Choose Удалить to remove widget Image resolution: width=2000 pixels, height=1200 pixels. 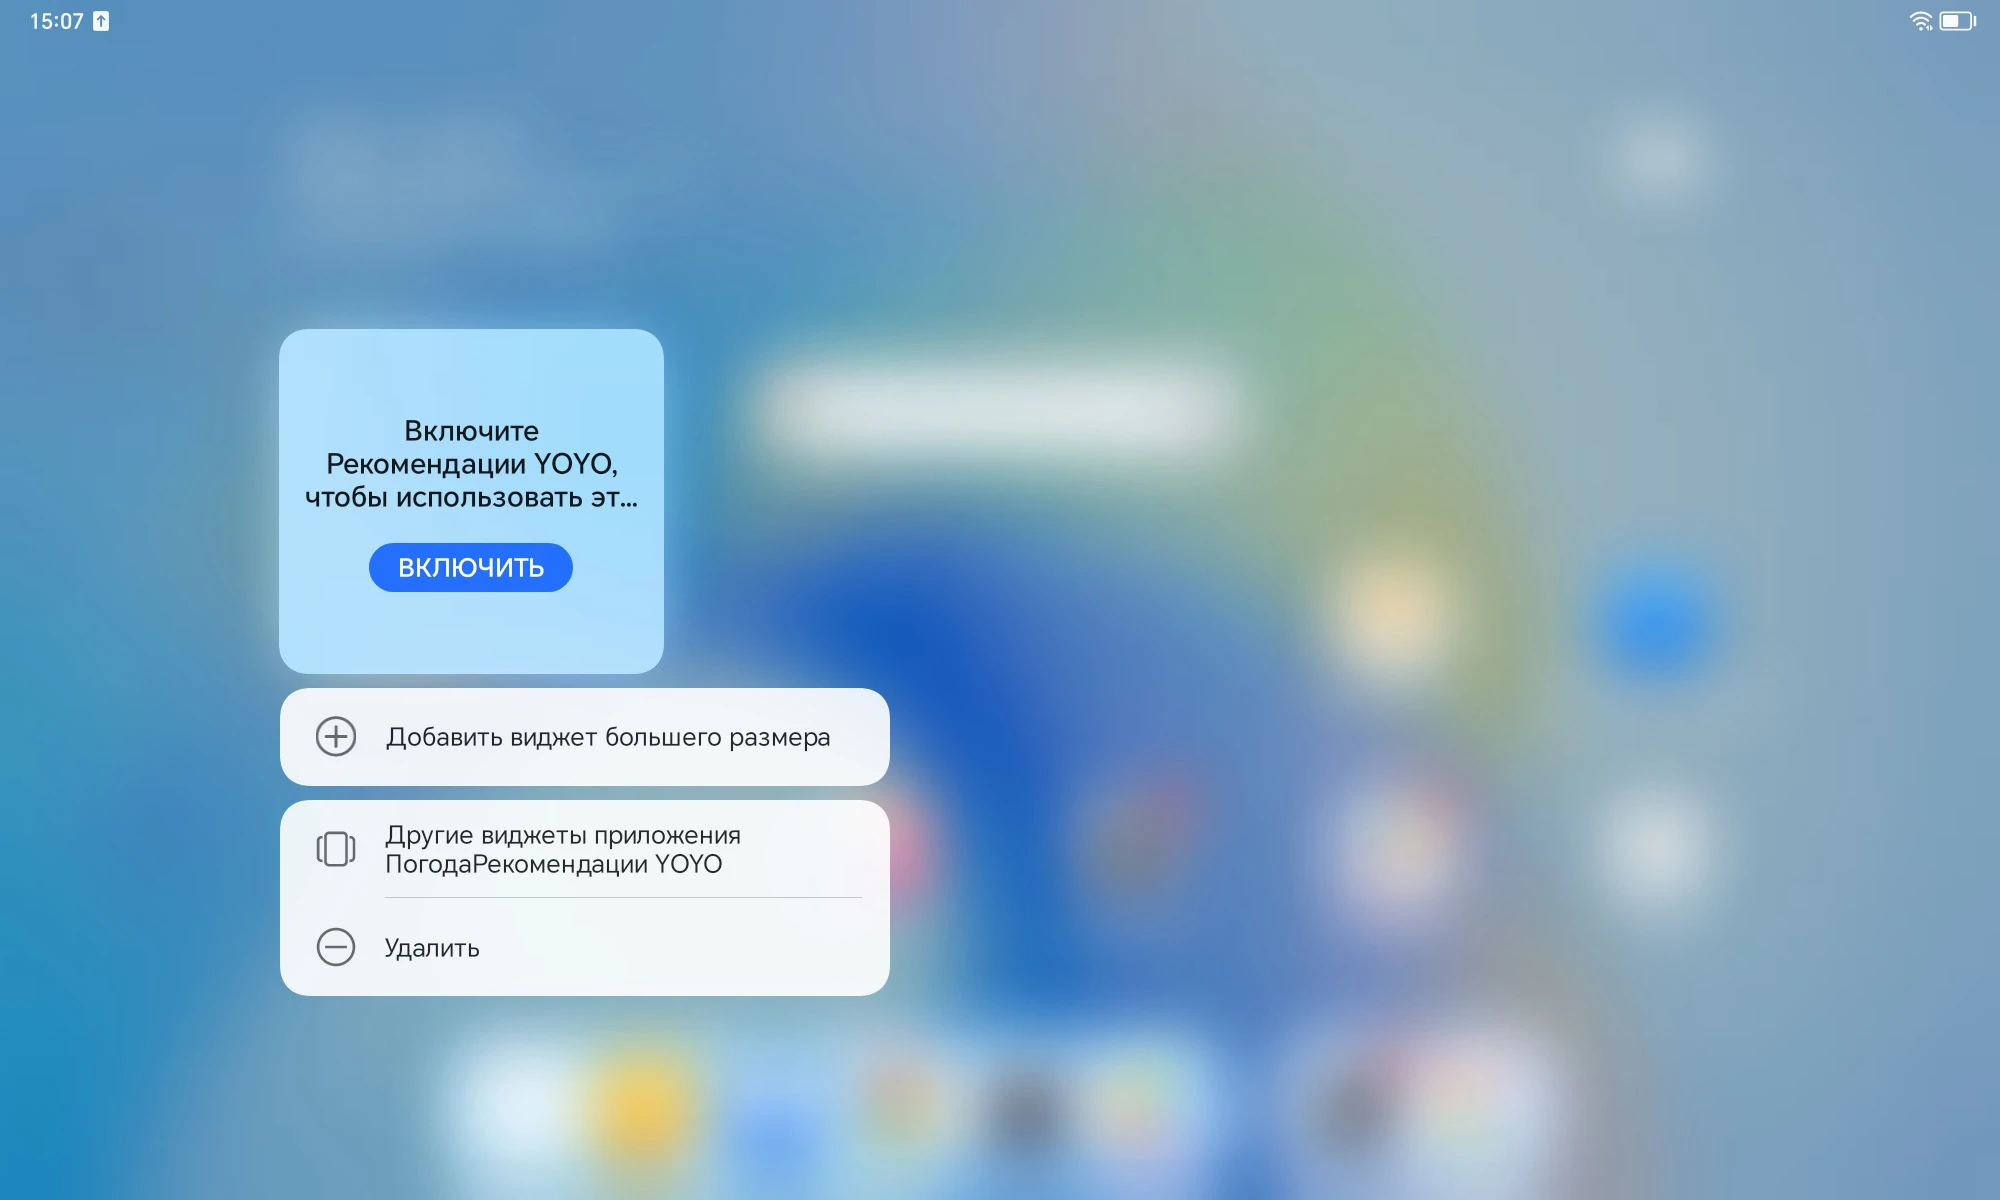tap(584, 947)
